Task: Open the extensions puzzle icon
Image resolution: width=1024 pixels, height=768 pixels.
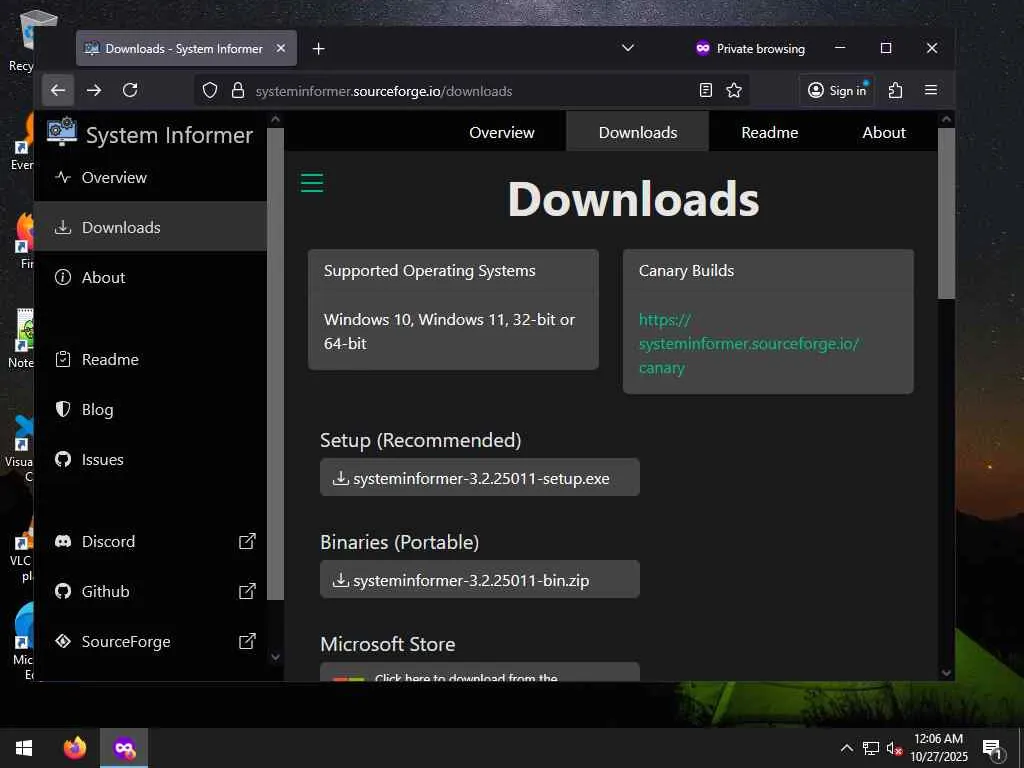Action: point(895,90)
